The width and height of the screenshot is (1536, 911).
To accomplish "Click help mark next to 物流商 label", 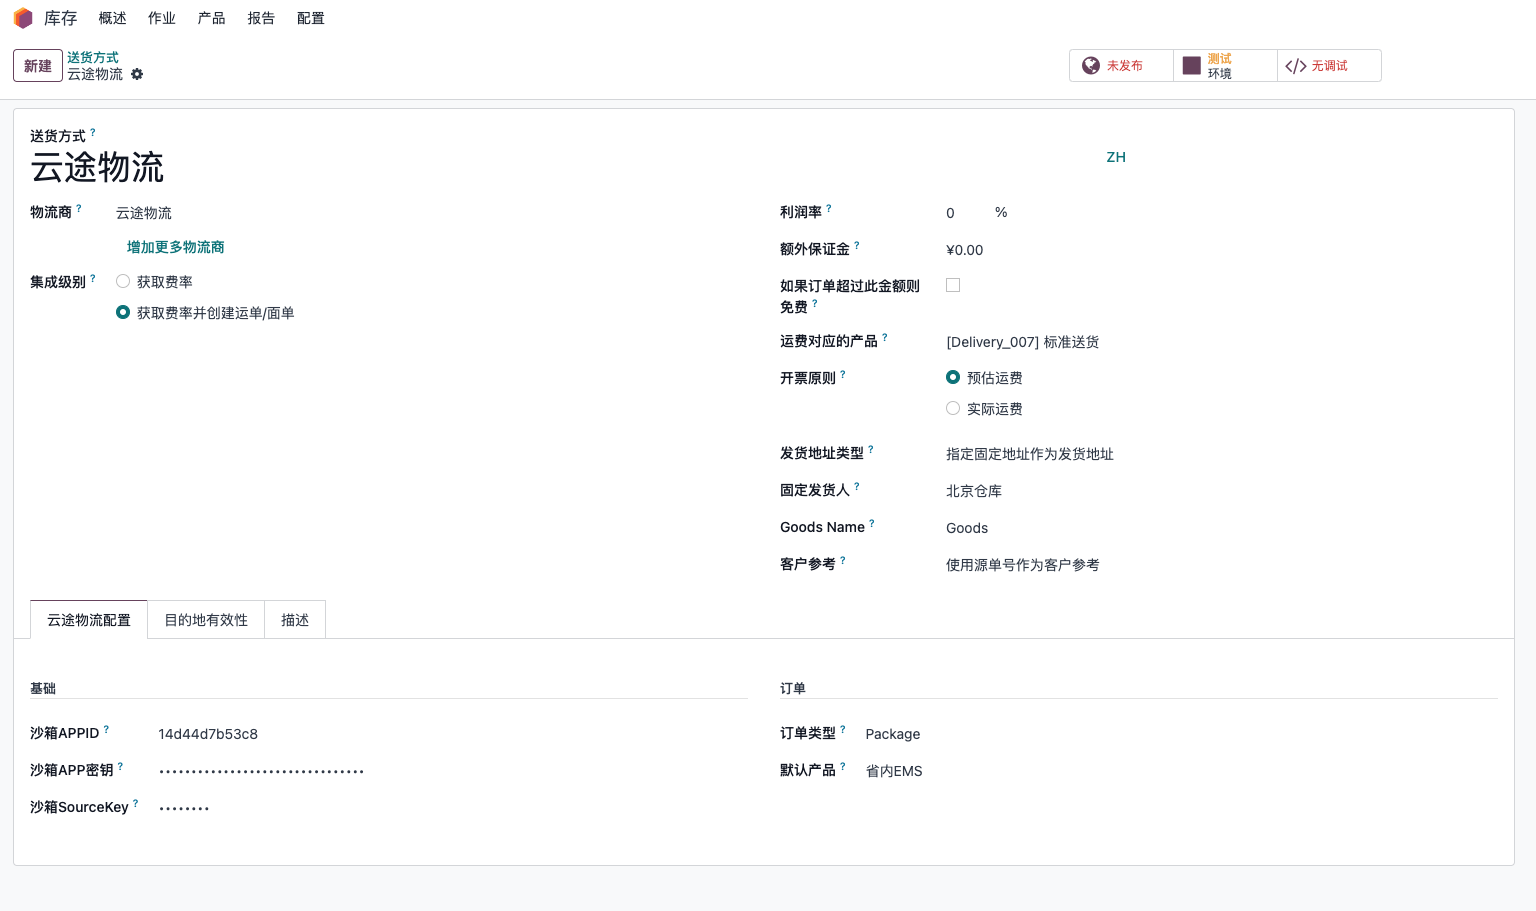I will point(79,208).
